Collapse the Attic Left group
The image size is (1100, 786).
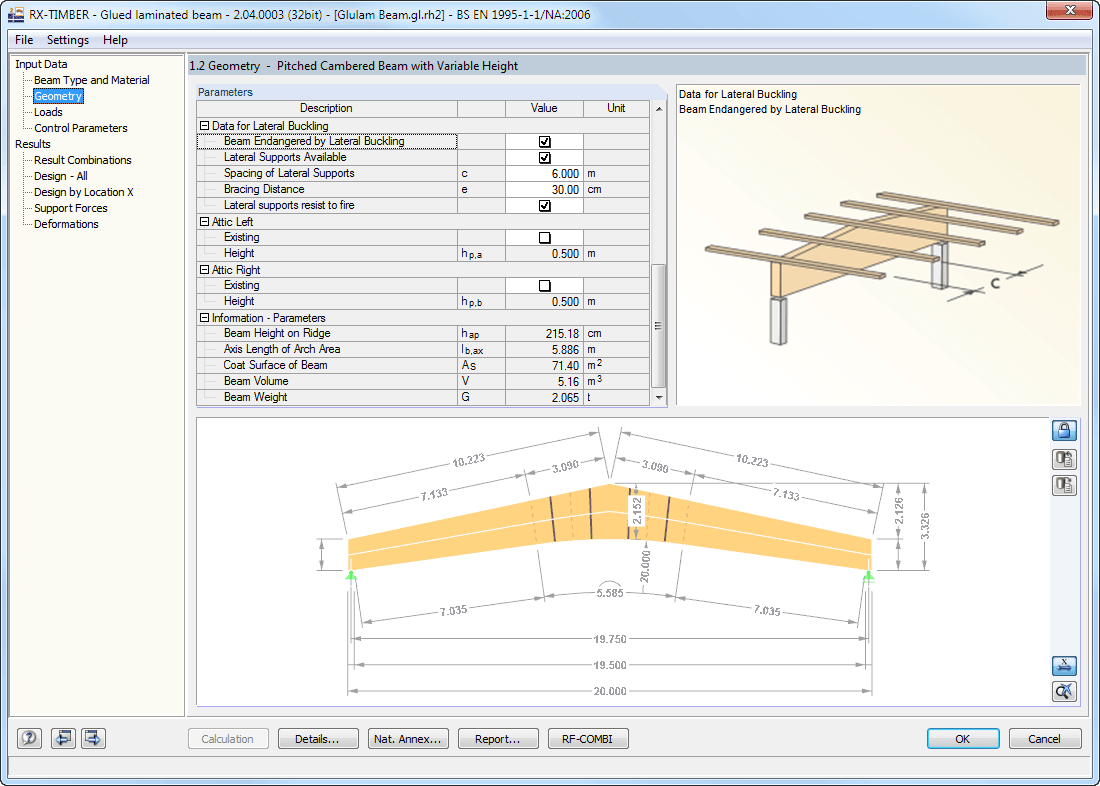(205, 222)
